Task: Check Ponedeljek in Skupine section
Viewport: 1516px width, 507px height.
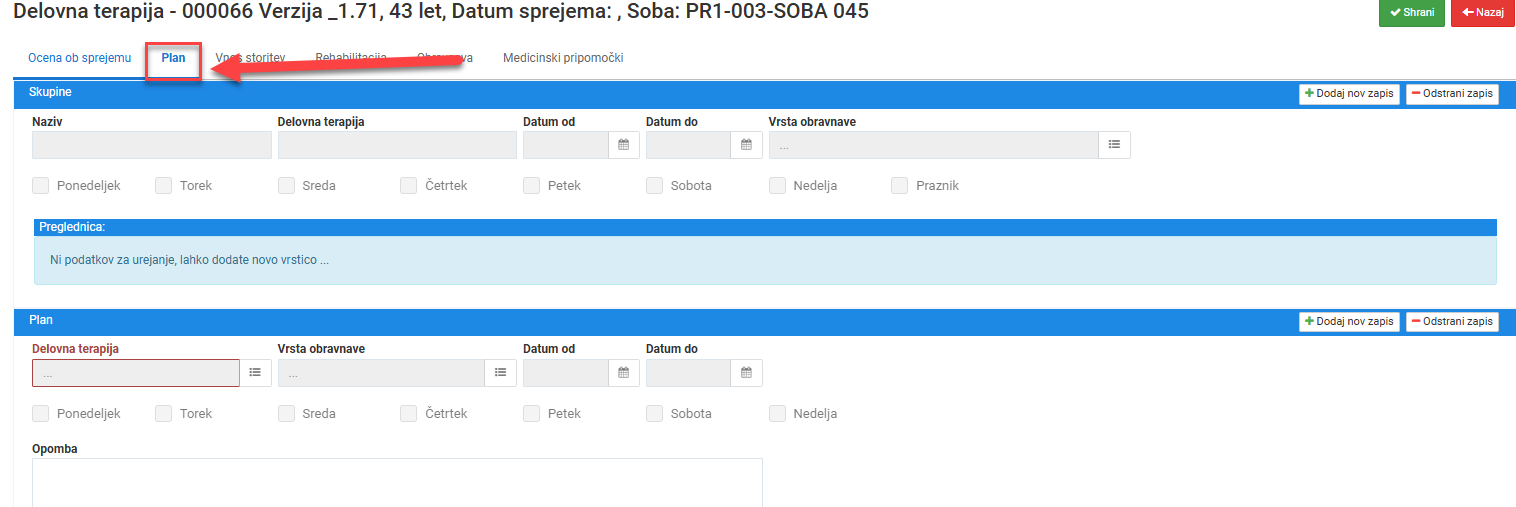Action: (x=41, y=186)
